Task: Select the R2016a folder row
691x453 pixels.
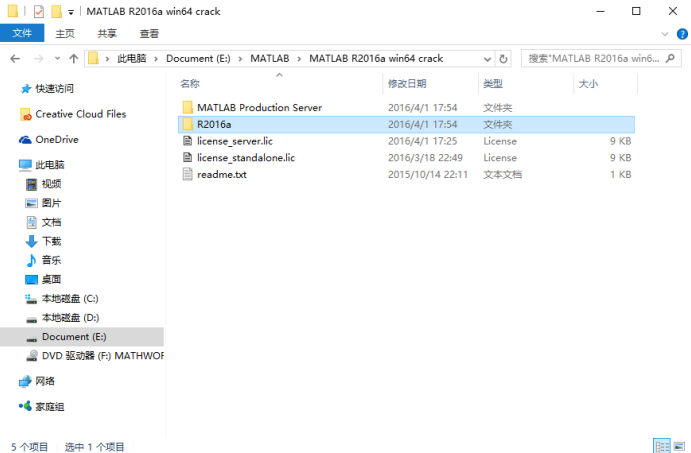Action: pyautogui.click(x=406, y=125)
